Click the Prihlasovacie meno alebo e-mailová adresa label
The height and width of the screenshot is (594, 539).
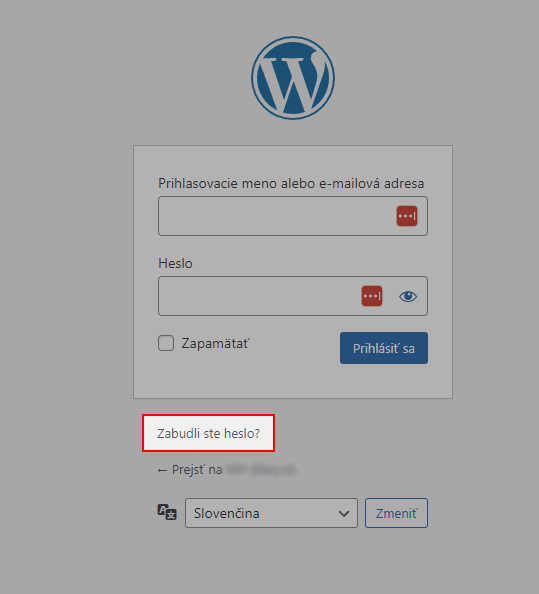[x=291, y=183]
